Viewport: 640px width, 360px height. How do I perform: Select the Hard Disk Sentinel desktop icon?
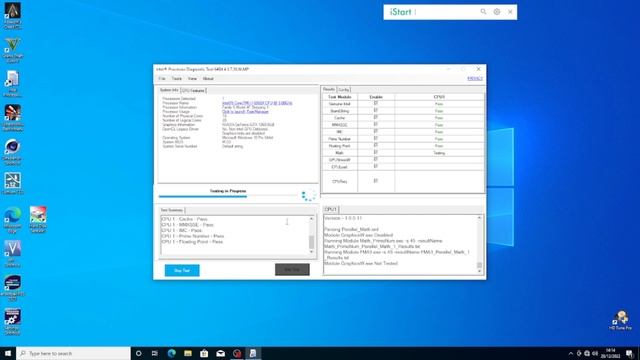coord(38,220)
